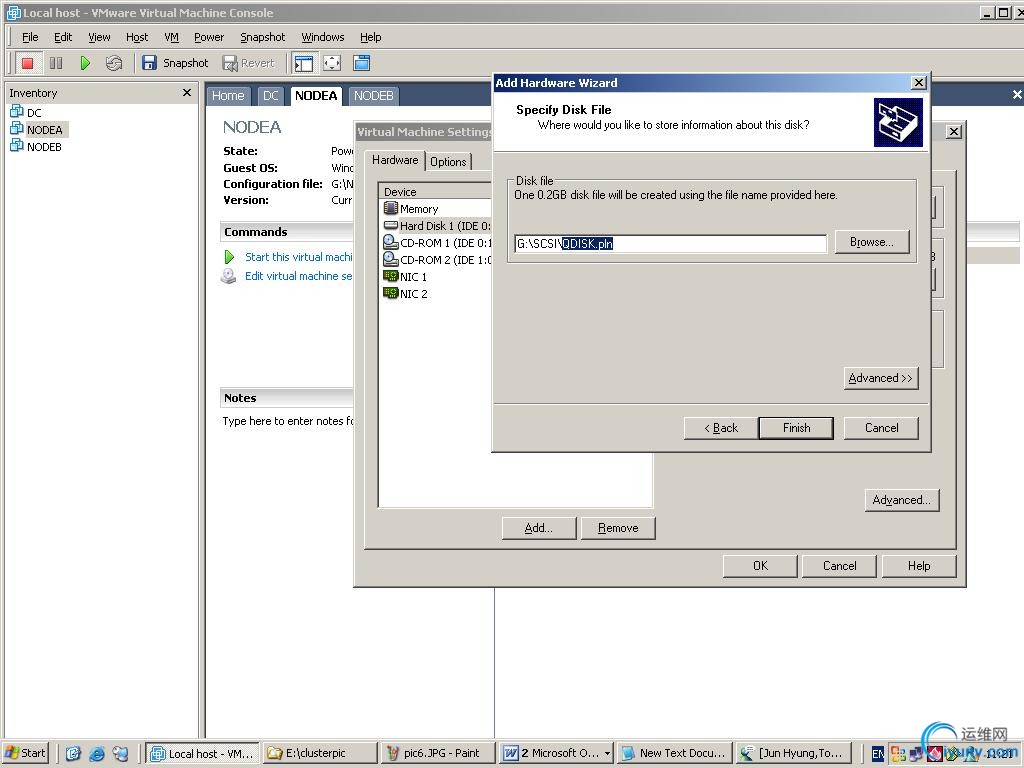Click OK in Virtual Machine Settings
Viewport: 1024px width, 768px height.
[x=760, y=566]
